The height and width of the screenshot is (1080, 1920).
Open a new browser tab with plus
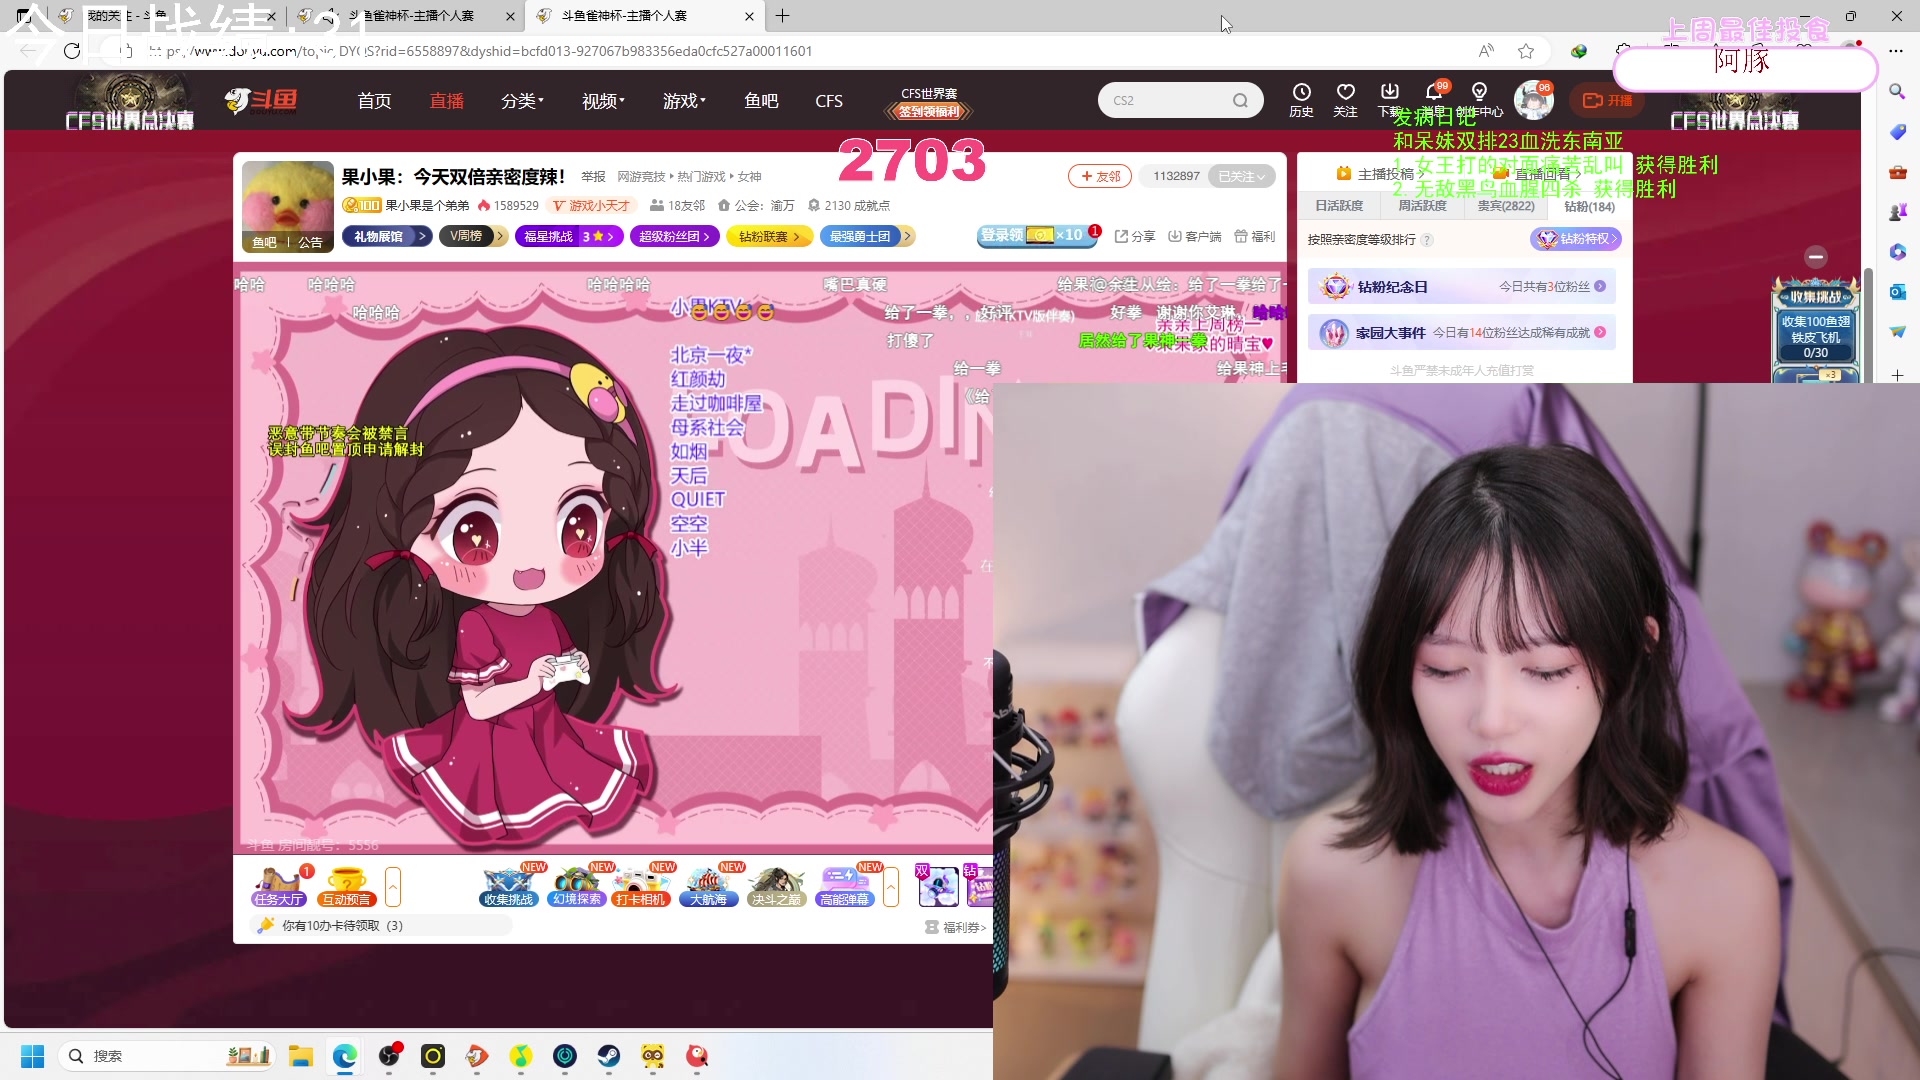[x=782, y=16]
